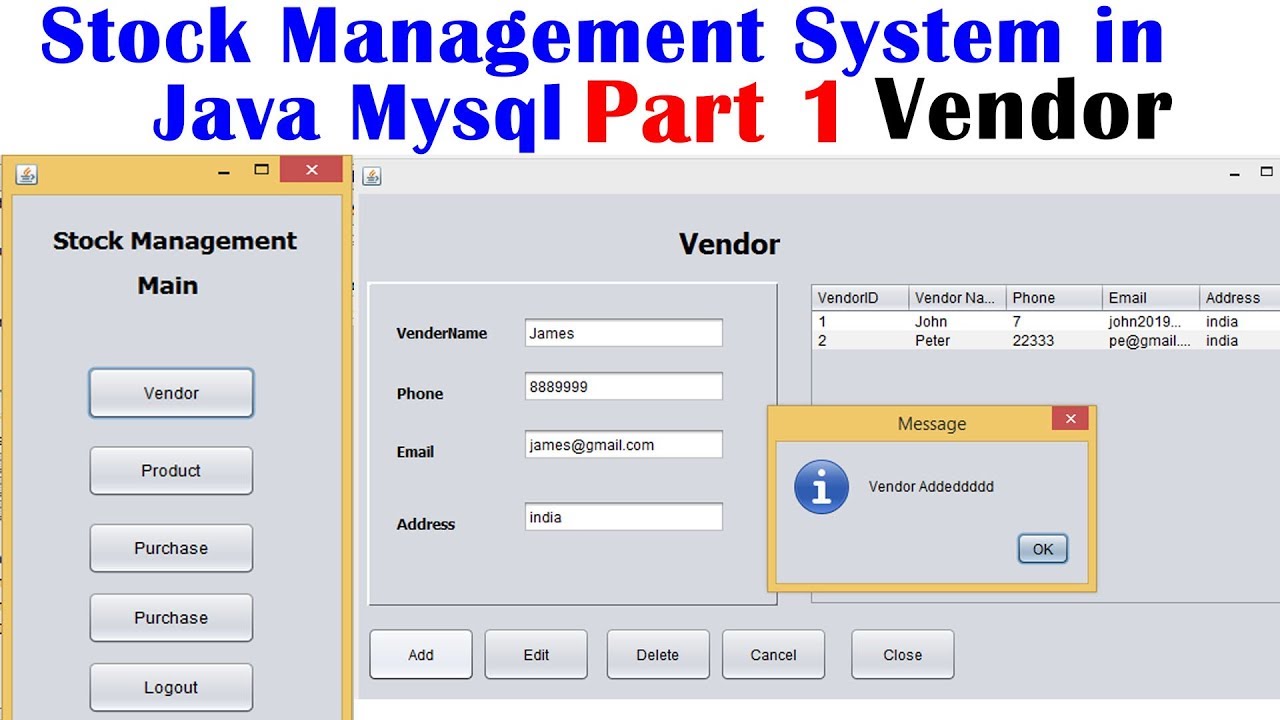Confirm the message by clicking OK
1280x720 pixels.
[1043, 549]
